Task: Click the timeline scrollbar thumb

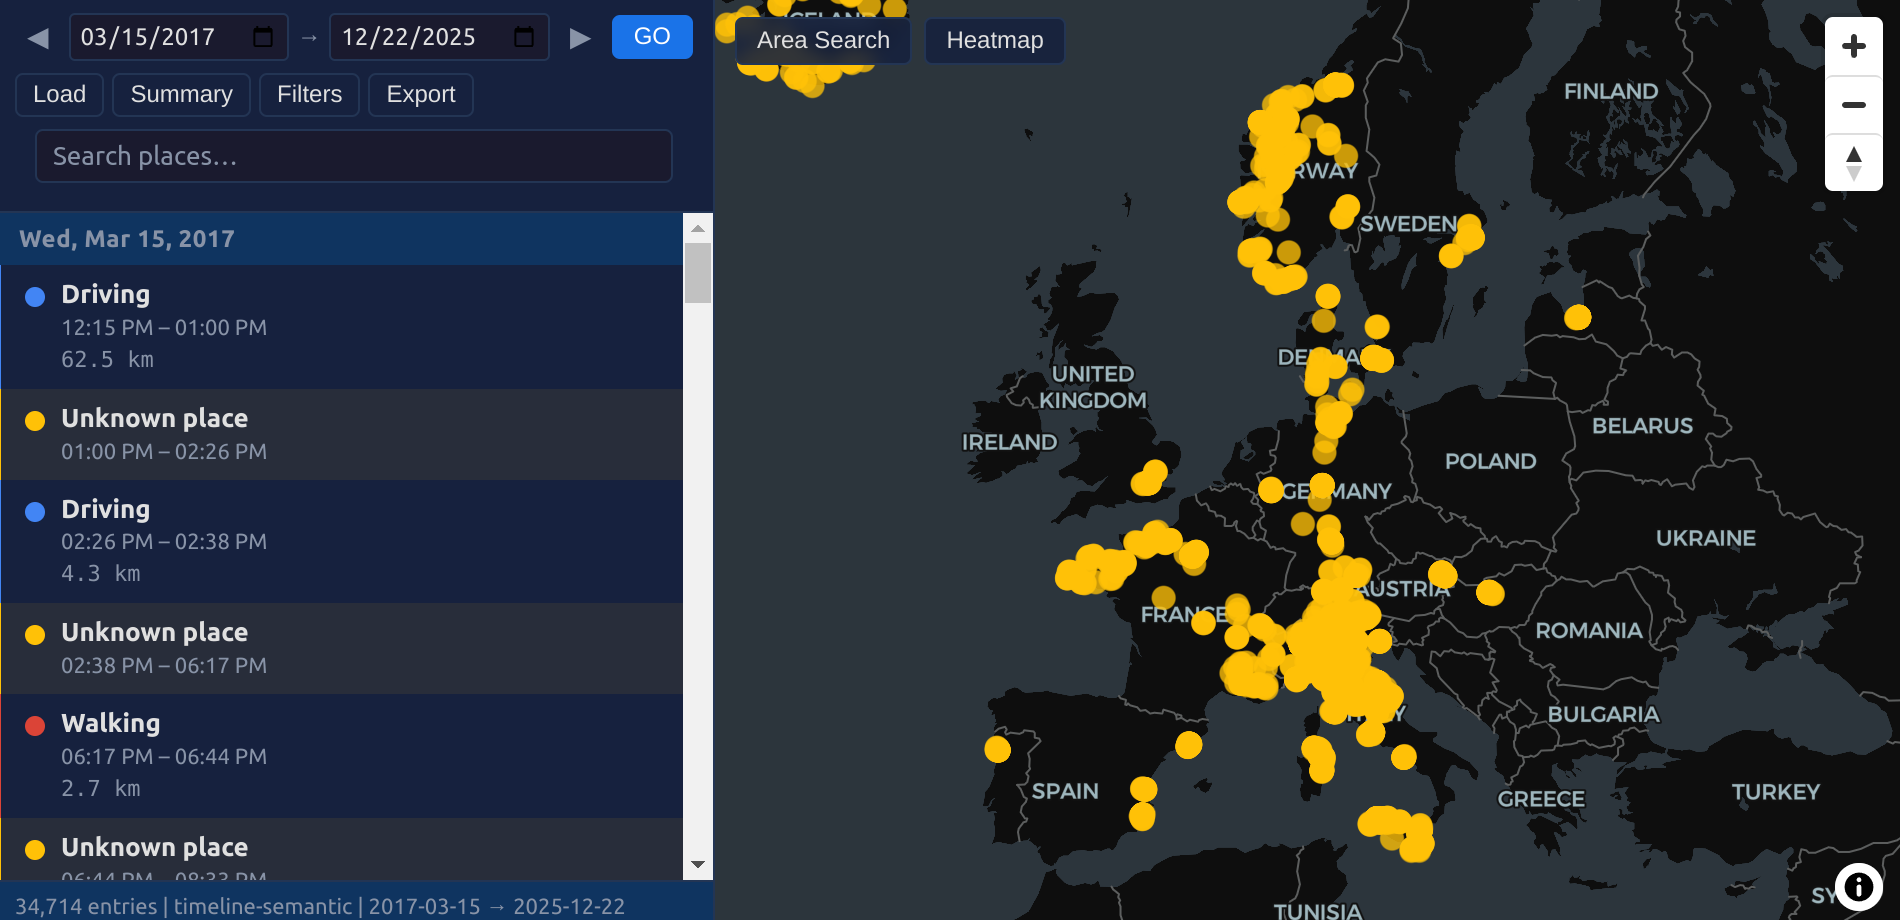Action: 698,273
